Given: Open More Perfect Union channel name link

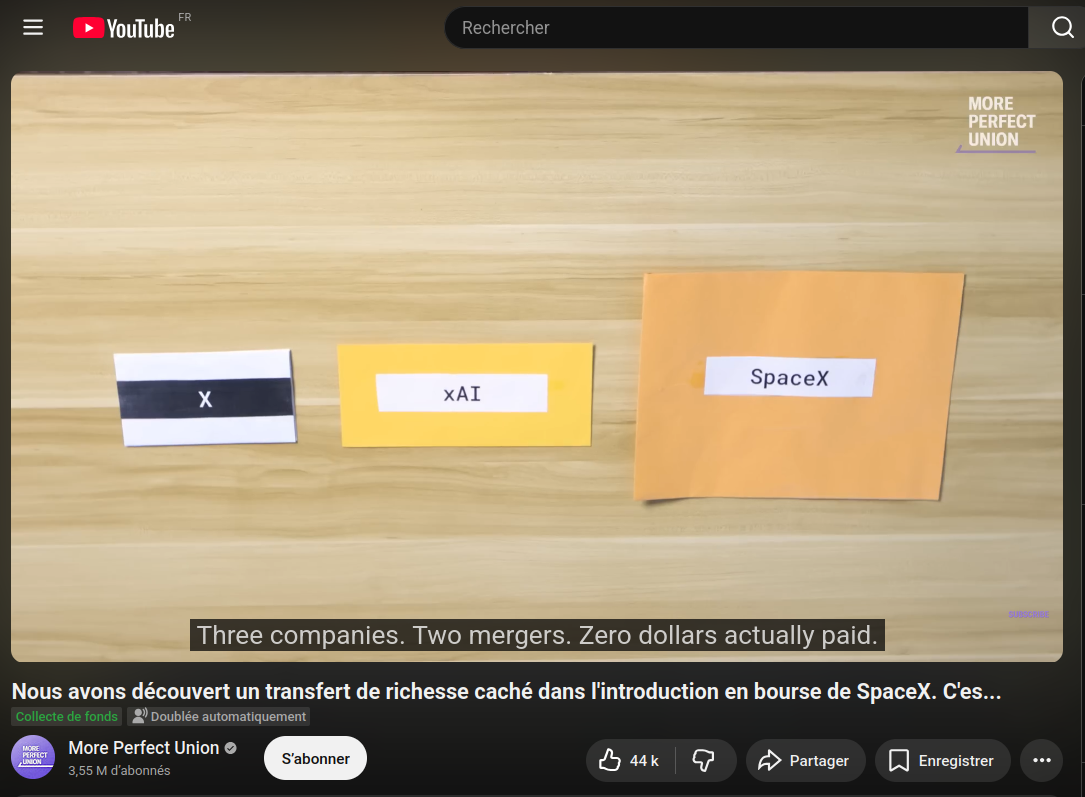Looking at the screenshot, I should point(143,748).
